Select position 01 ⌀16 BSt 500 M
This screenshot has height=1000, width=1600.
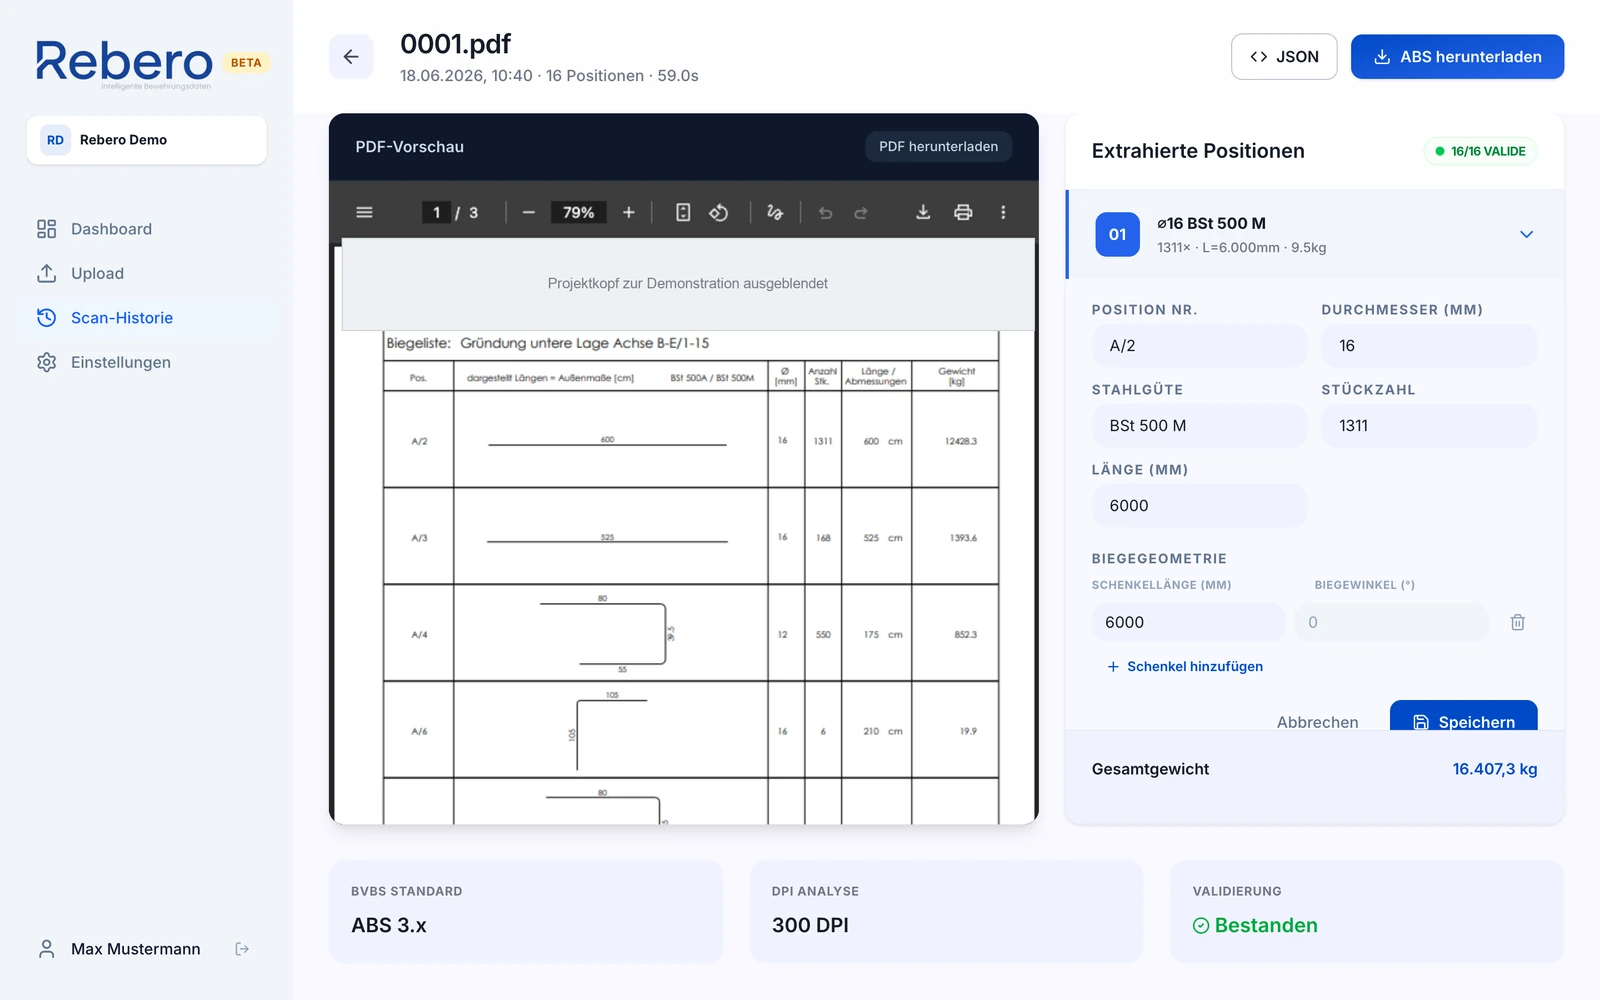tap(1315, 234)
